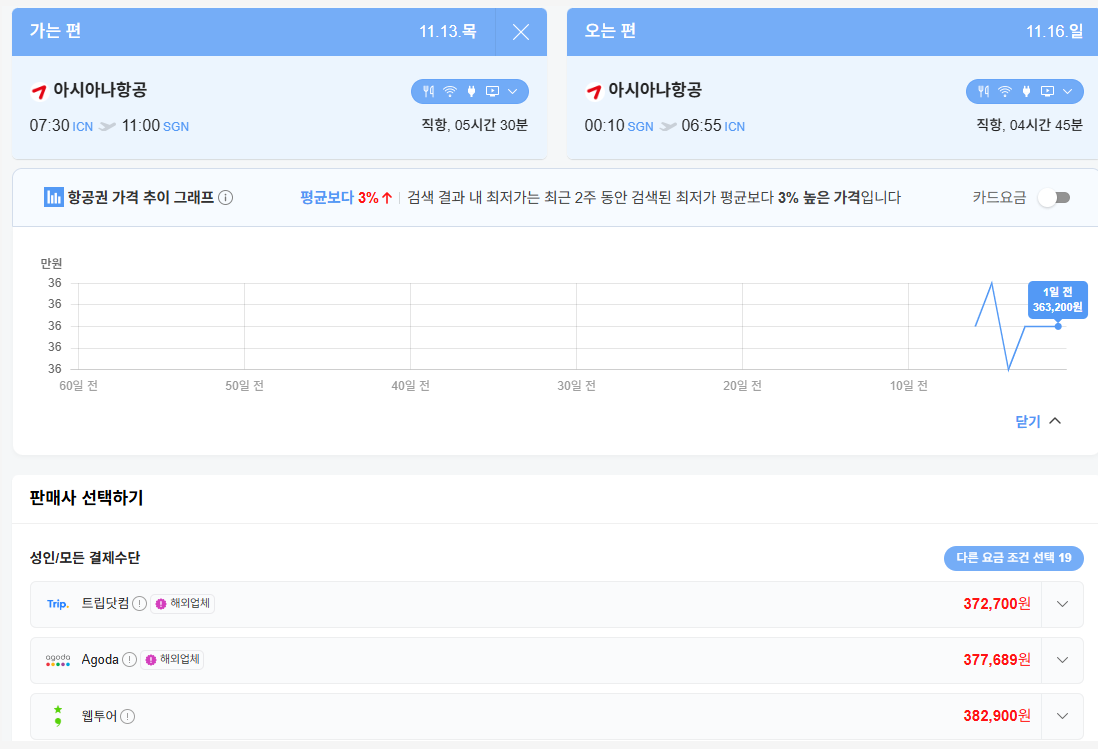Expand the Agoda fare details chevron
This screenshot has height=749, width=1098.
coord(1062,660)
